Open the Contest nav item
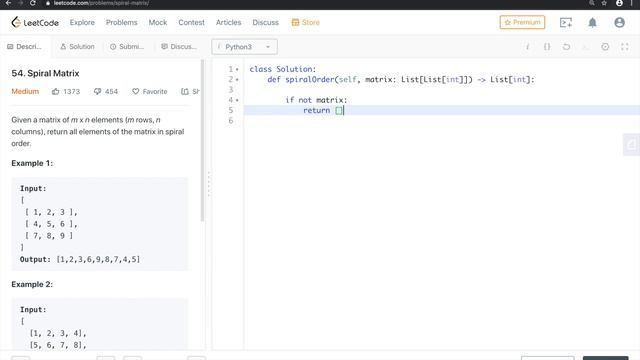 click(x=191, y=22)
